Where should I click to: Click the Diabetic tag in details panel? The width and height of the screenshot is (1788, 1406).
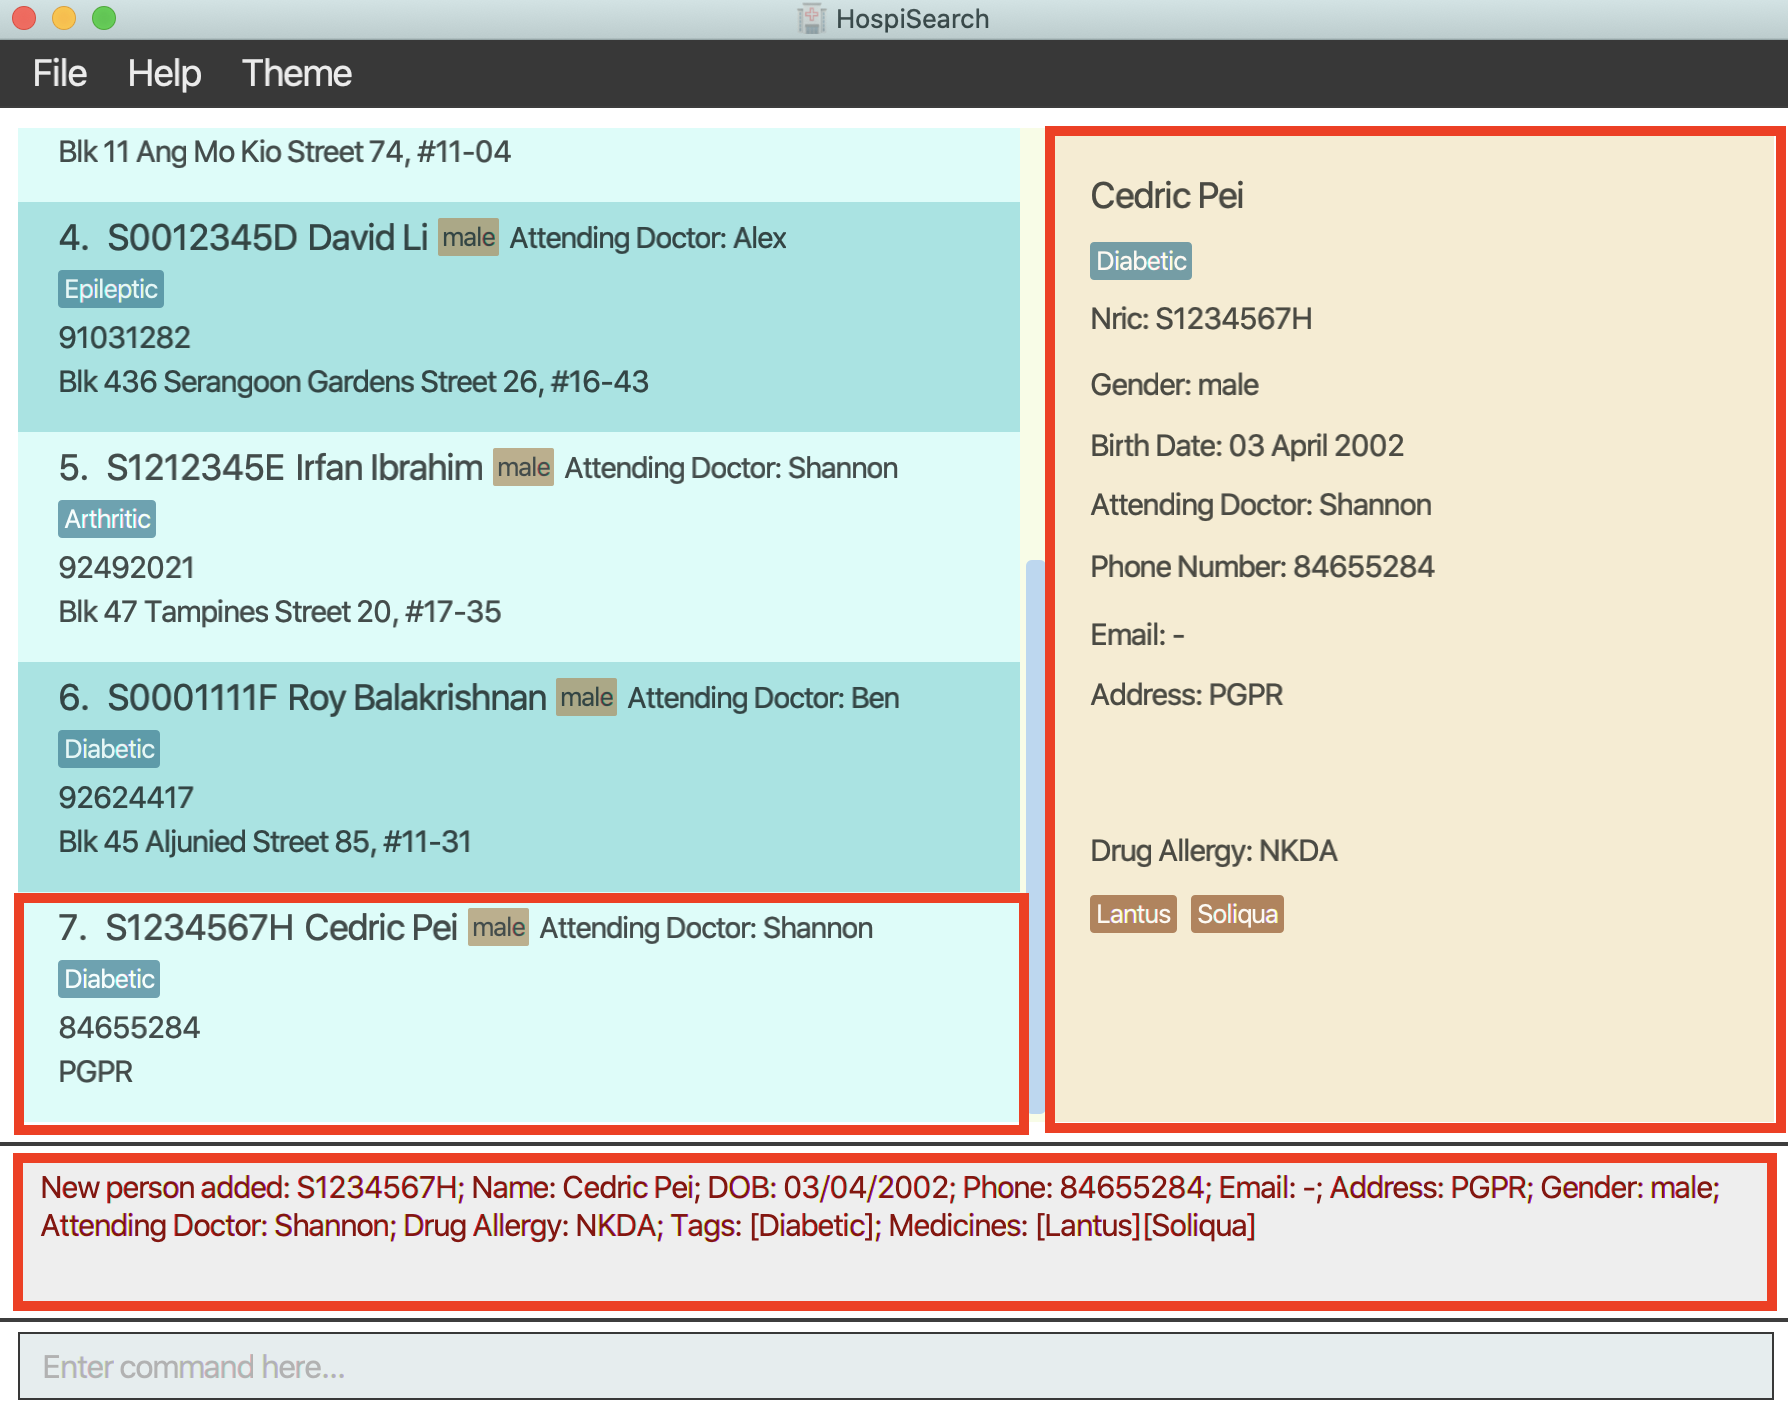point(1141,261)
